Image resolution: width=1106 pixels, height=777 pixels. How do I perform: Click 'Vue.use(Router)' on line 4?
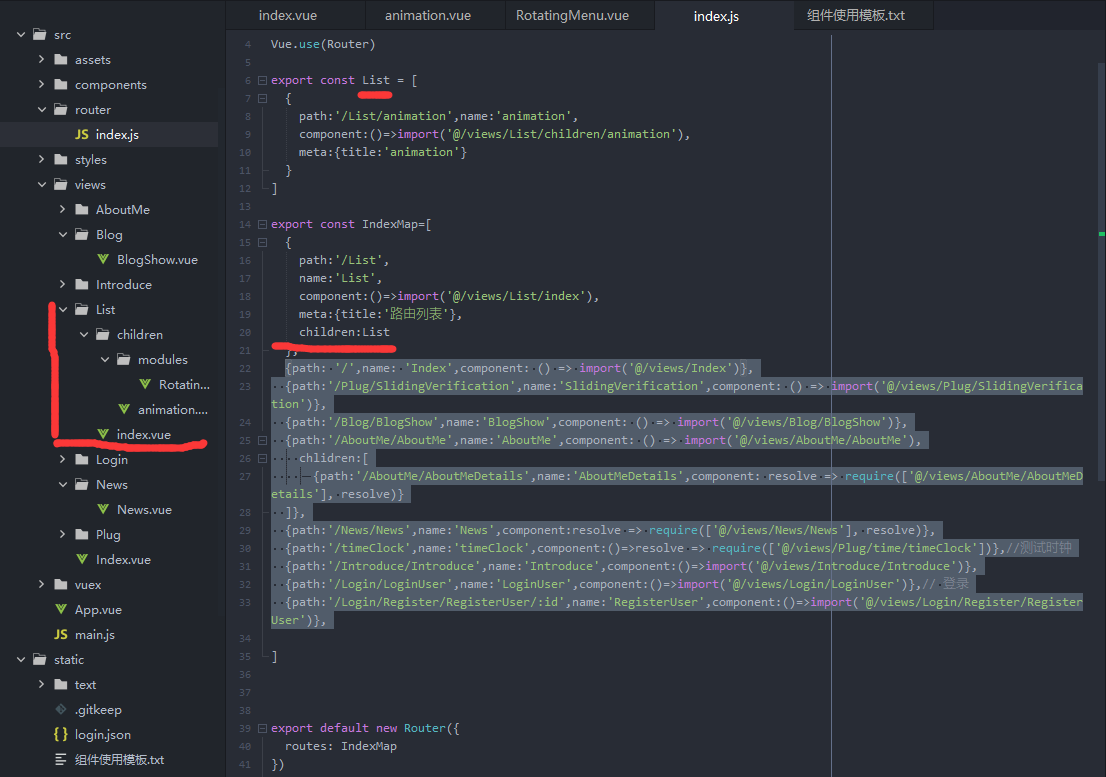coord(323,44)
